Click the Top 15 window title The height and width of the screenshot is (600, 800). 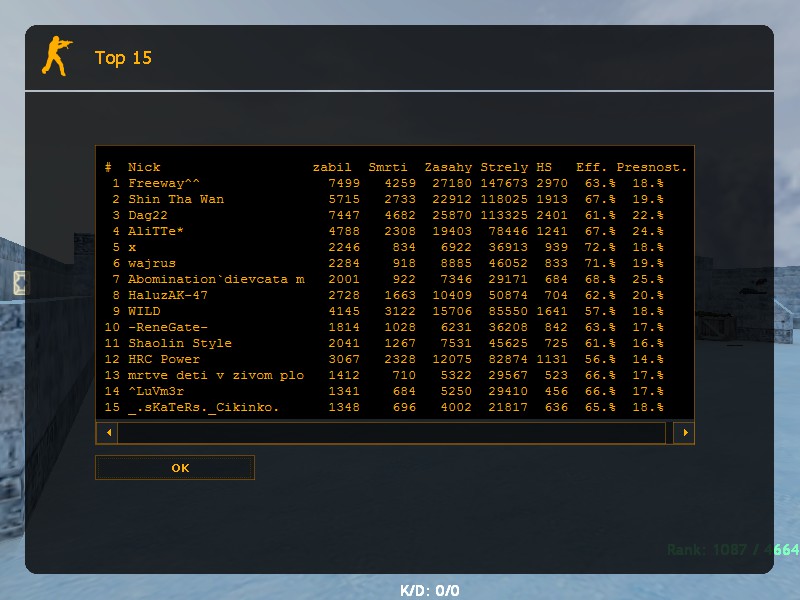[123, 58]
